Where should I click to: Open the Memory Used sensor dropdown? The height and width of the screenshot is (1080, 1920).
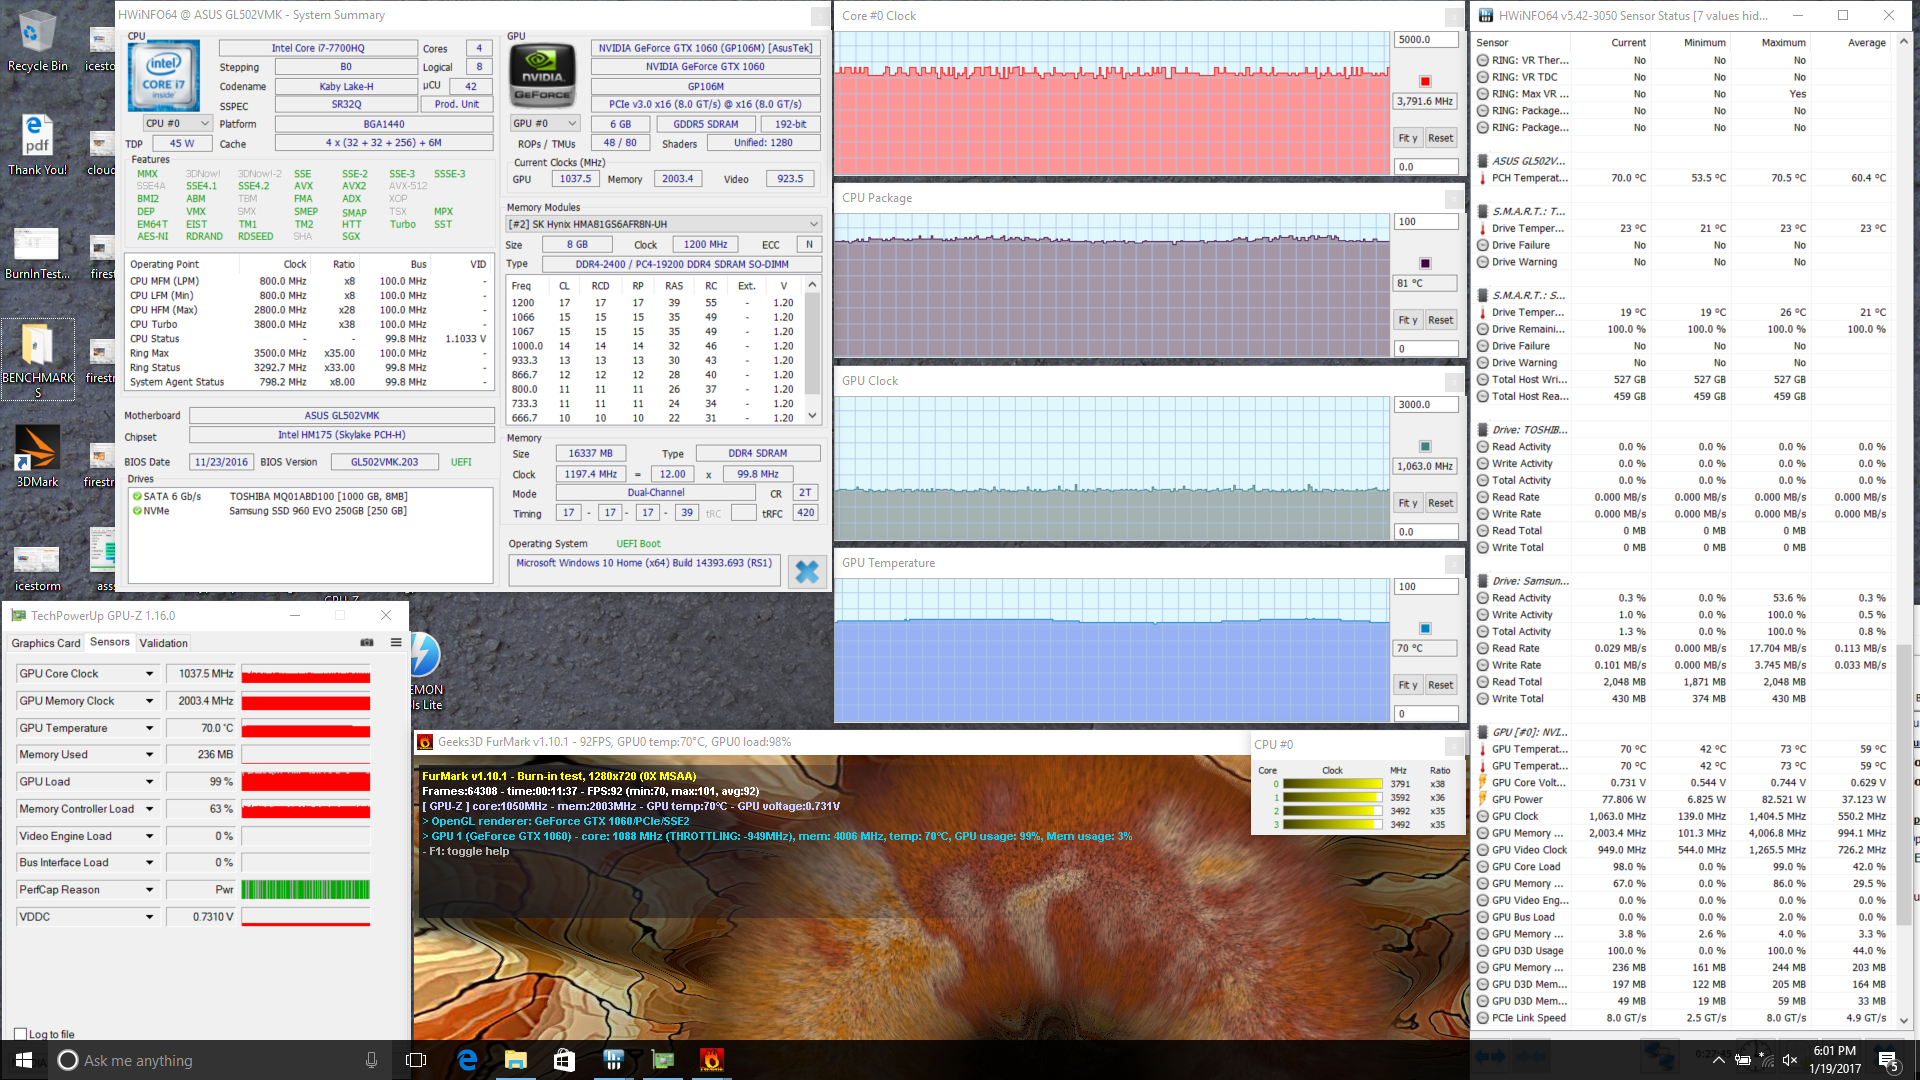tap(150, 755)
